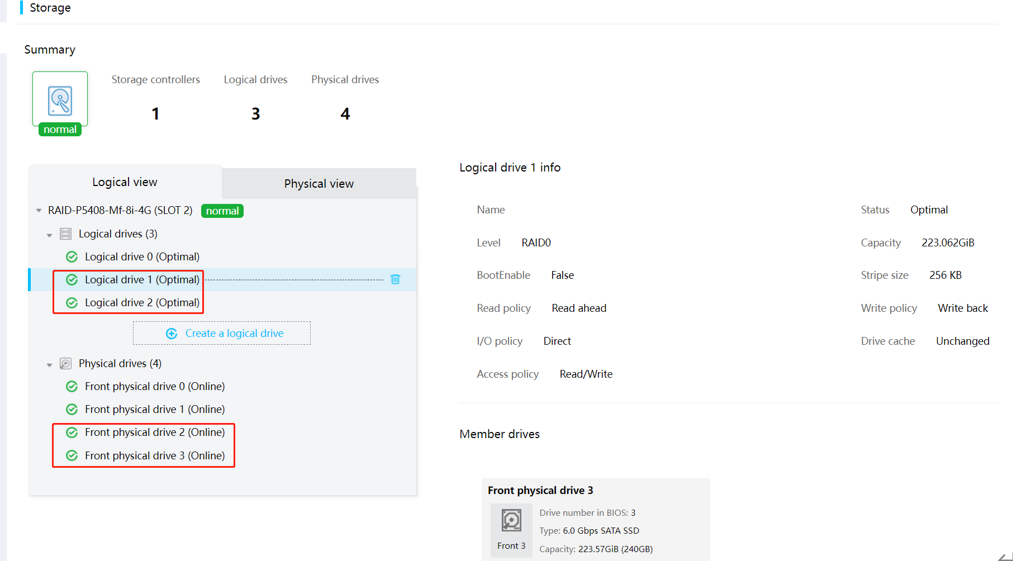Screen dimensions: 1013x561
Task: Click status check icon of Logical drive 2
Action: [x=72, y=302]
